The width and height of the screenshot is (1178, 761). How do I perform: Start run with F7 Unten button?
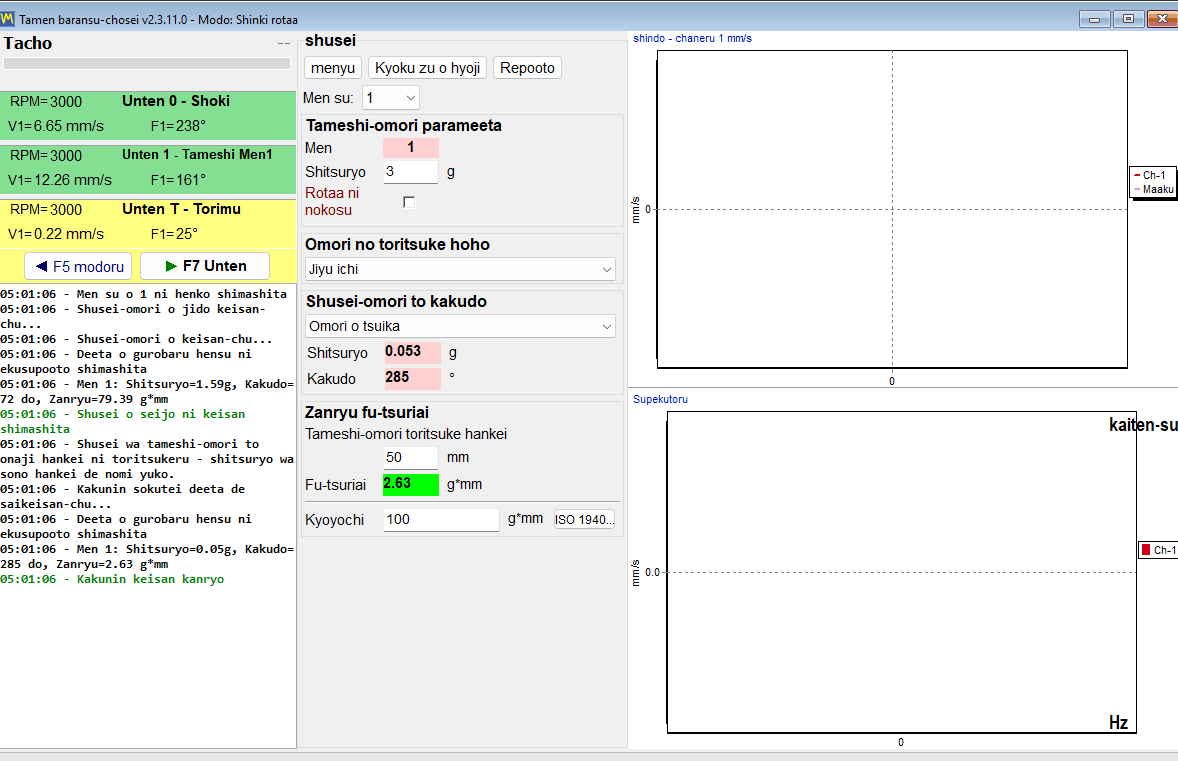pos(204,266)
